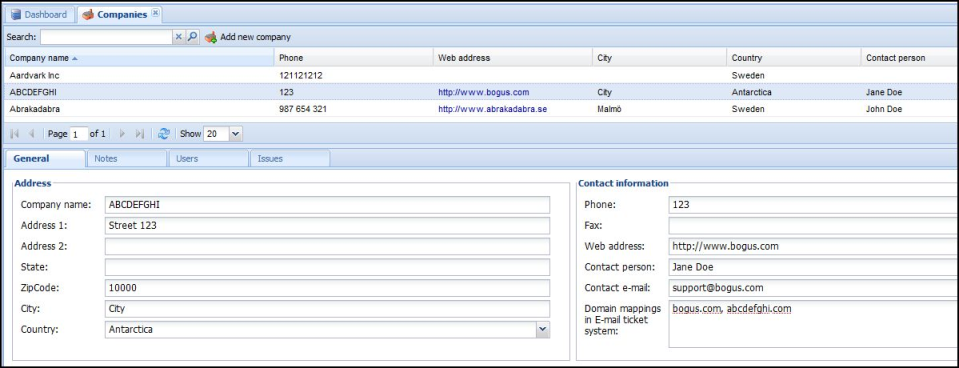
Task: Click the Malmö city cell
Action: coord(608,109)
